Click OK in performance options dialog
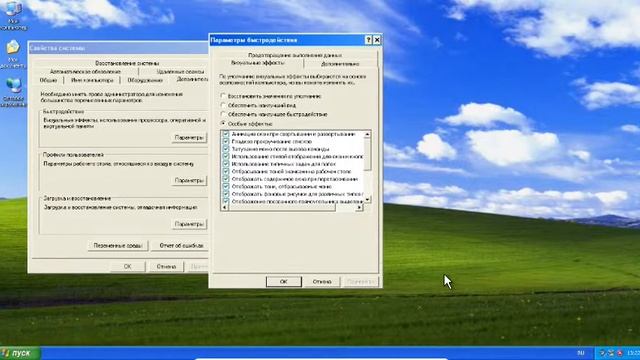The height and width of the screenshot is (360, 640). pos(284,282)
